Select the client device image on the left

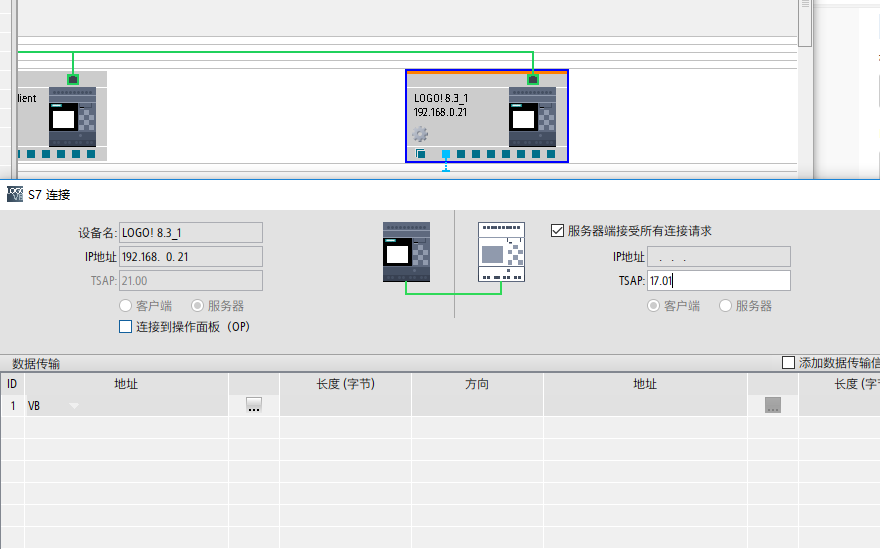coord(72,117)
